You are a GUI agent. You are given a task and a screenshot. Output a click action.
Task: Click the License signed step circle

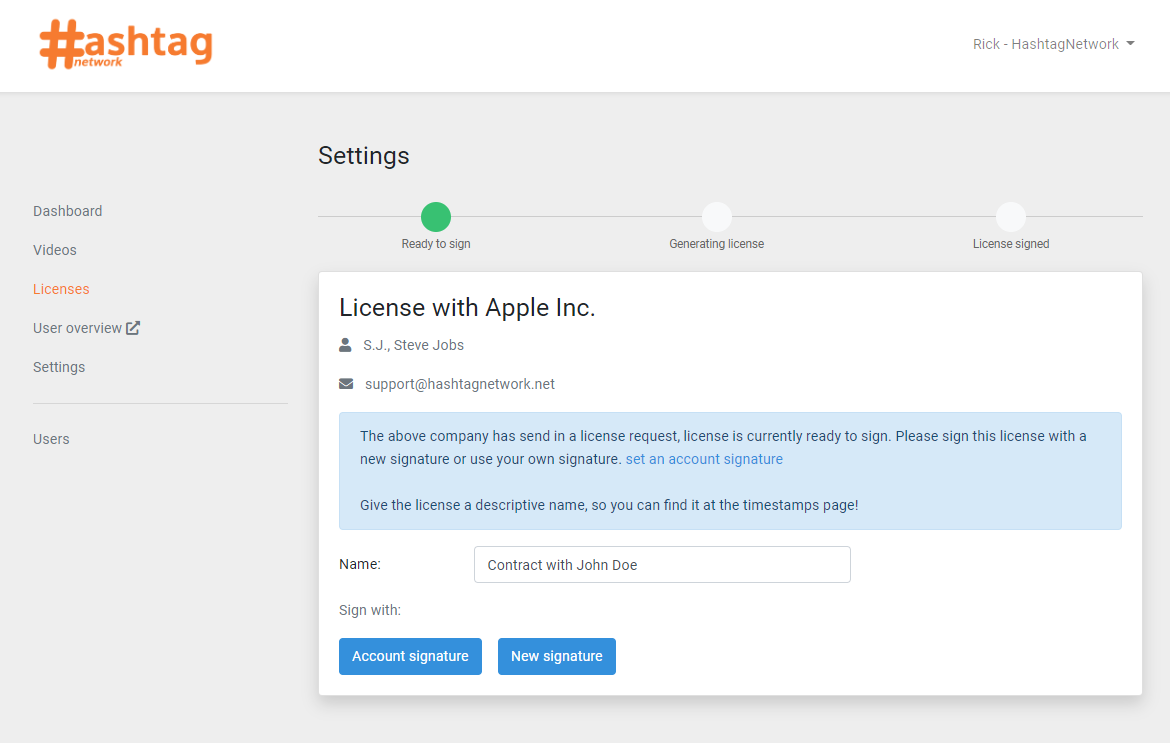1010,217
